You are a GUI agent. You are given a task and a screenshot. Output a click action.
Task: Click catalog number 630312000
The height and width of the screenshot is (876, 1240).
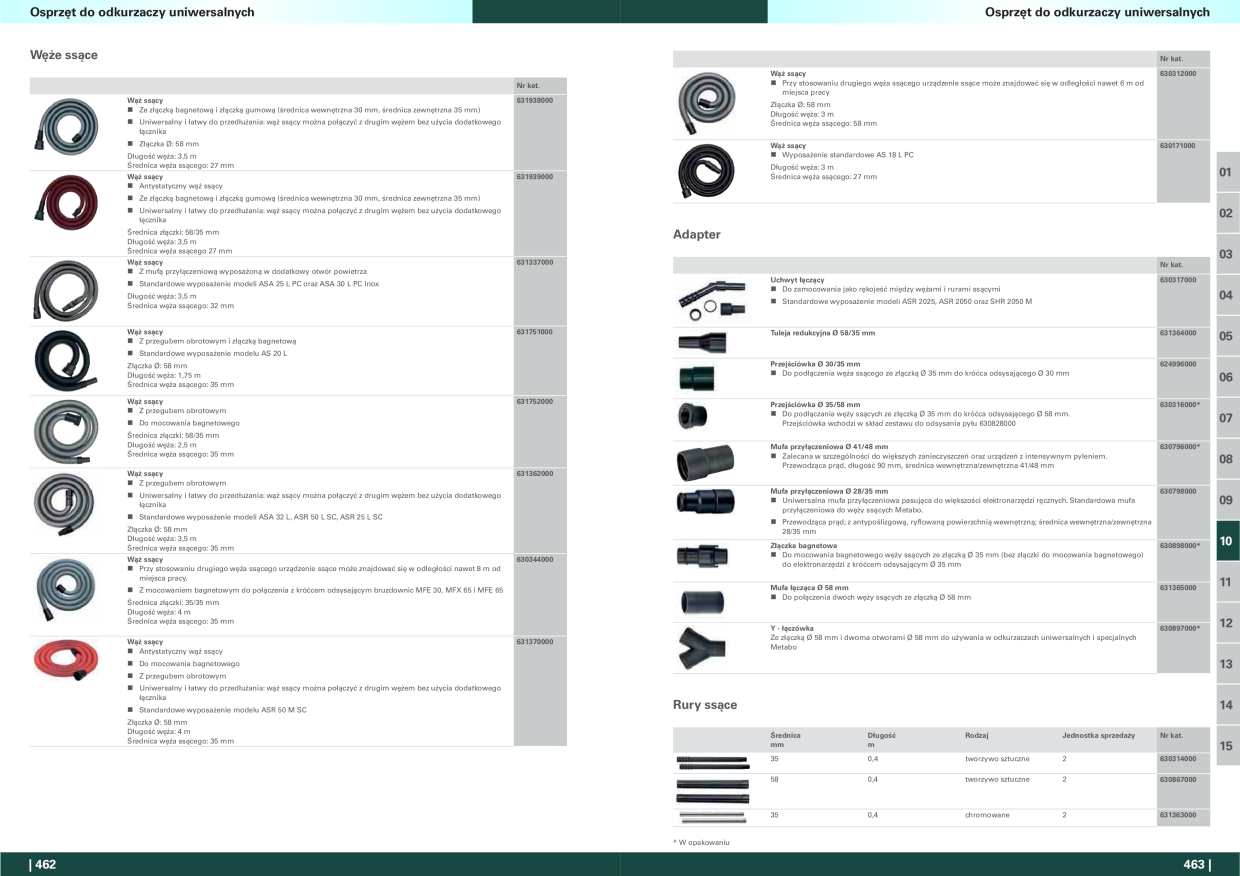click(1179, 74)
